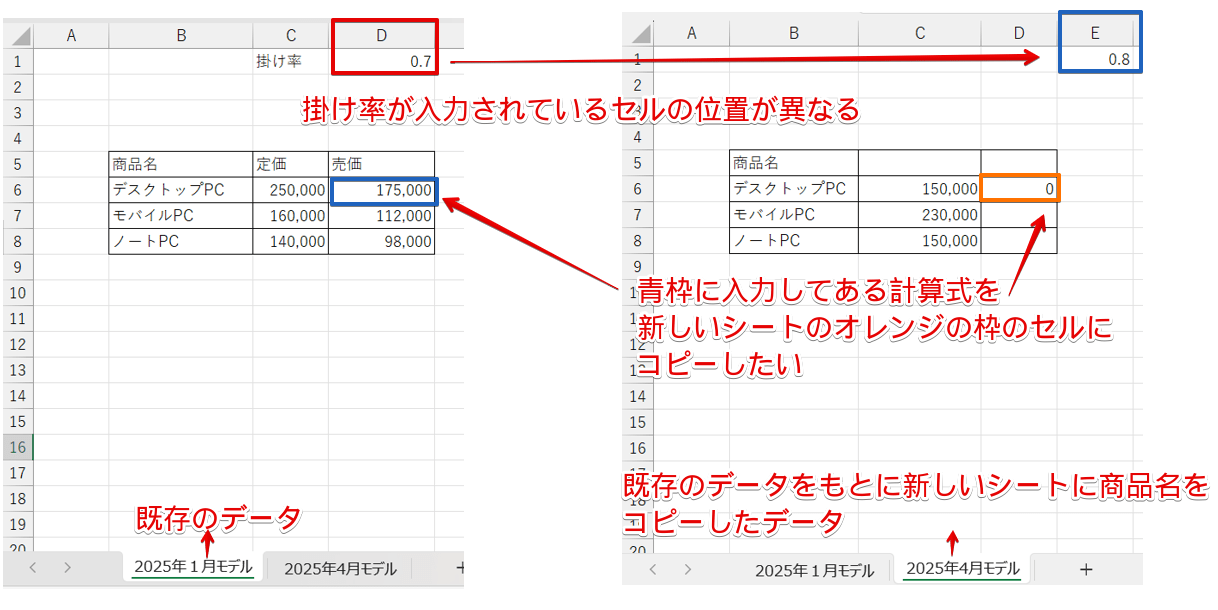
Task: Click デスクトップPC cell in left workbook
Action: (x=181, y=190)
